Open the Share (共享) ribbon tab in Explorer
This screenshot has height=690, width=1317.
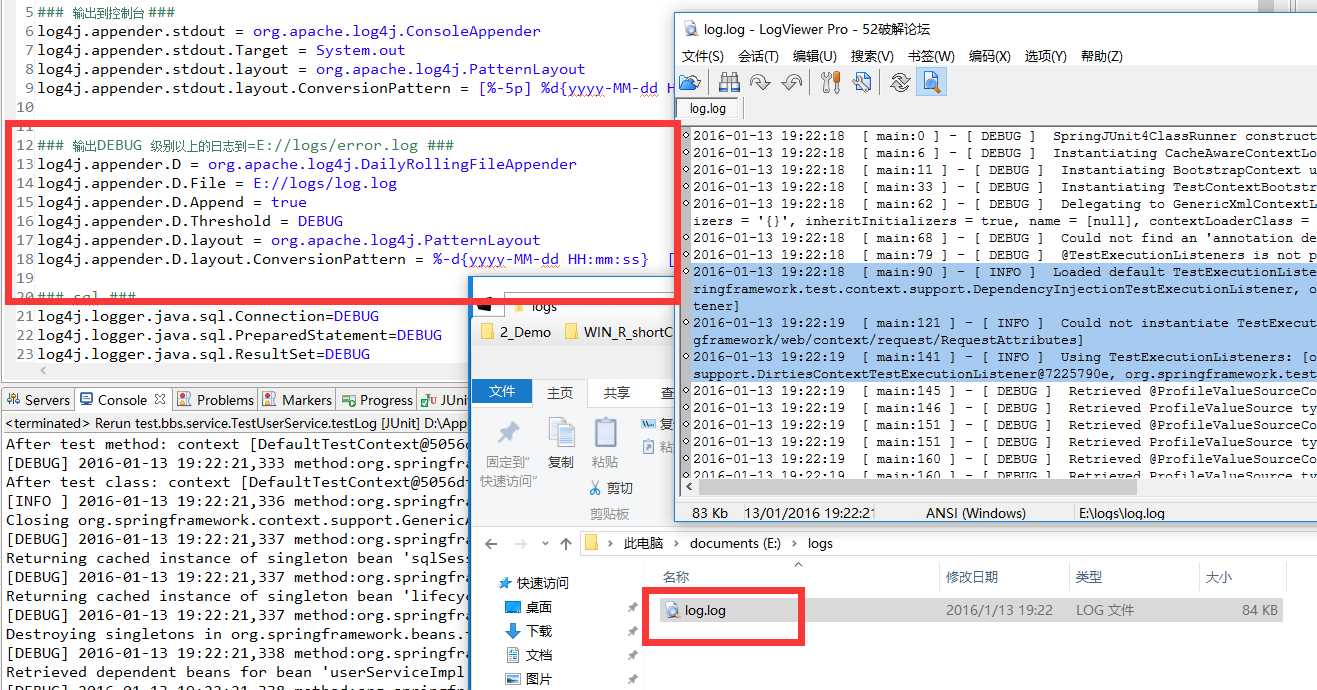point(617,393)
